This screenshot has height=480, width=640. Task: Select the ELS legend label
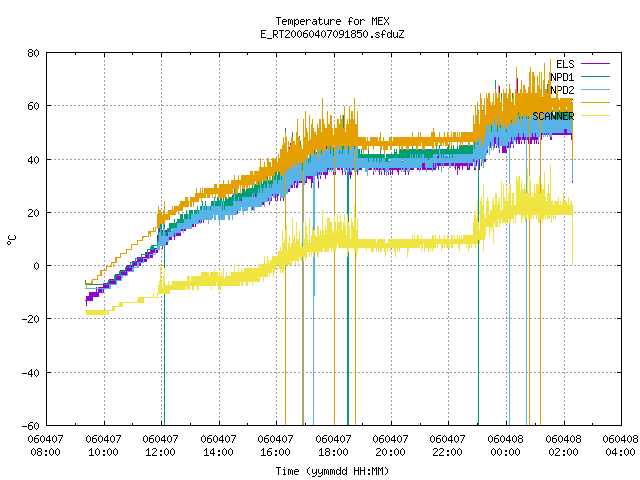565,64
